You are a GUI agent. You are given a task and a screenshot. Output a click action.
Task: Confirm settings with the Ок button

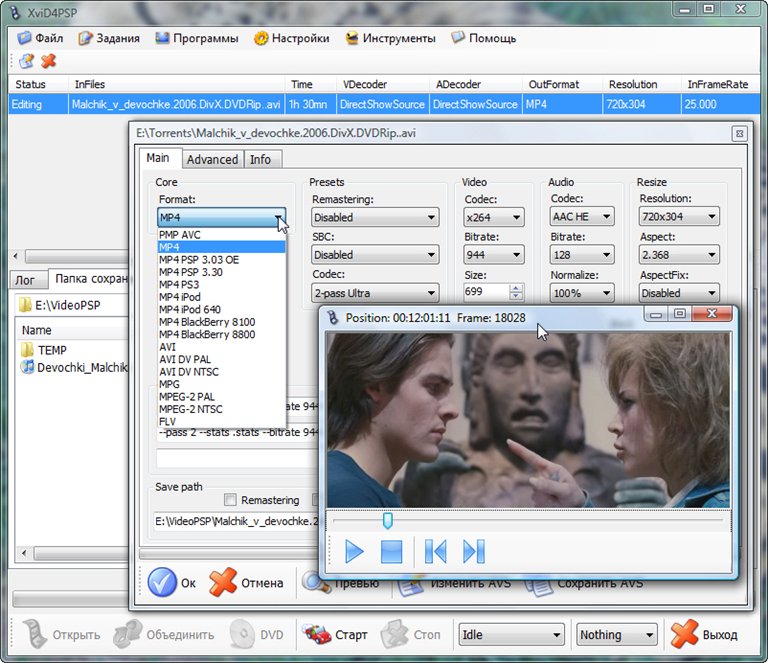173,583
